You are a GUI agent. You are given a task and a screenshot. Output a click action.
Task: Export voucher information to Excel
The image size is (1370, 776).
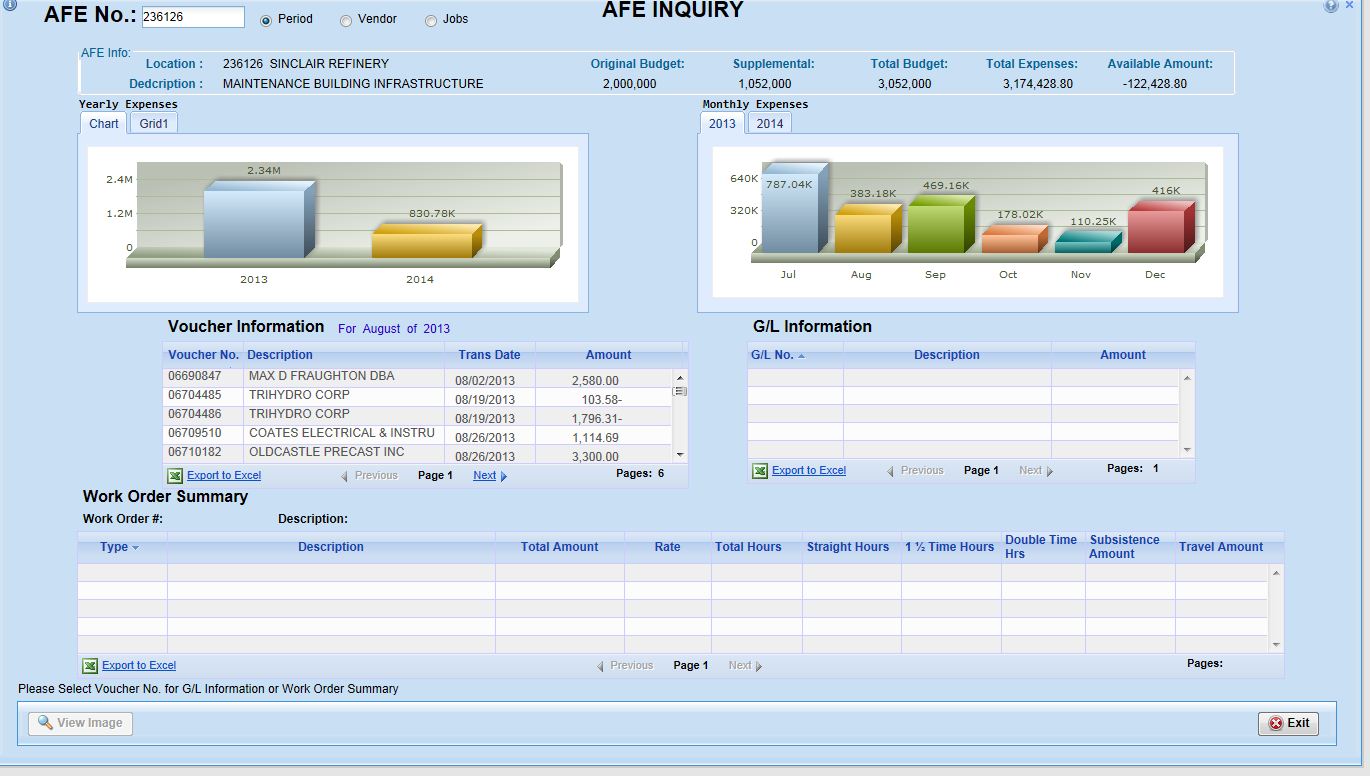tap(224, 476)
